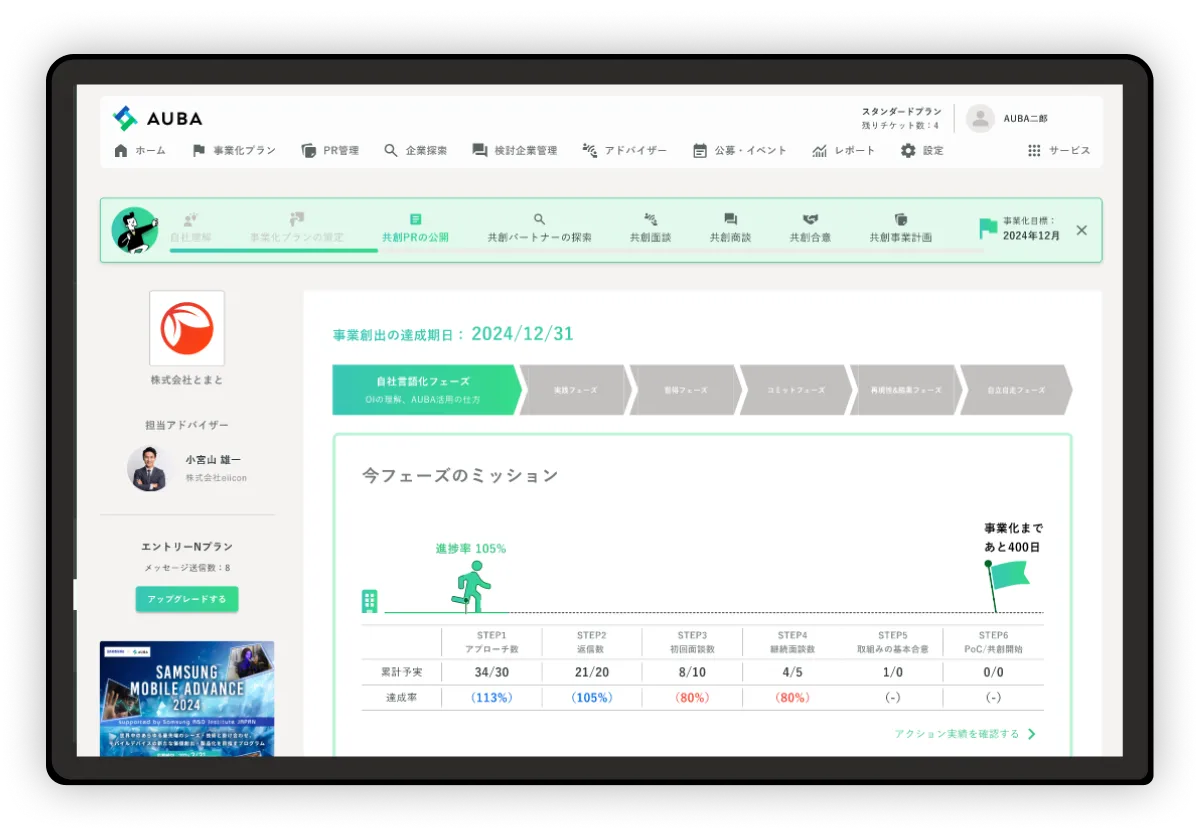Expand the サービス grid menu
Viewport: 1200px width, 840px height.
click(1059, 151)
